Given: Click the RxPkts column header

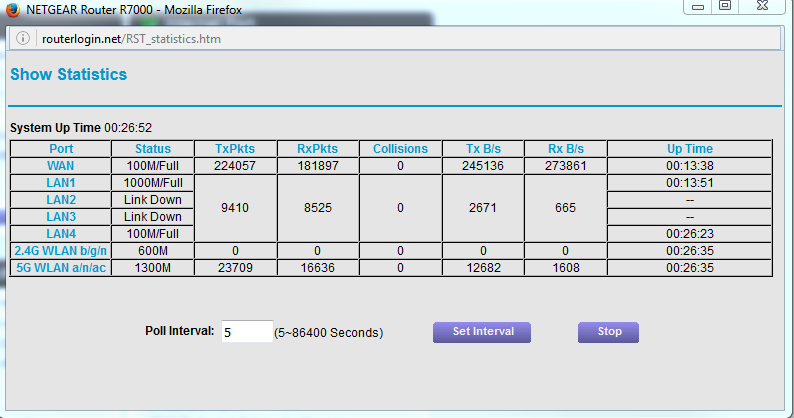Looking at the screenshot, I should (317, 149).
